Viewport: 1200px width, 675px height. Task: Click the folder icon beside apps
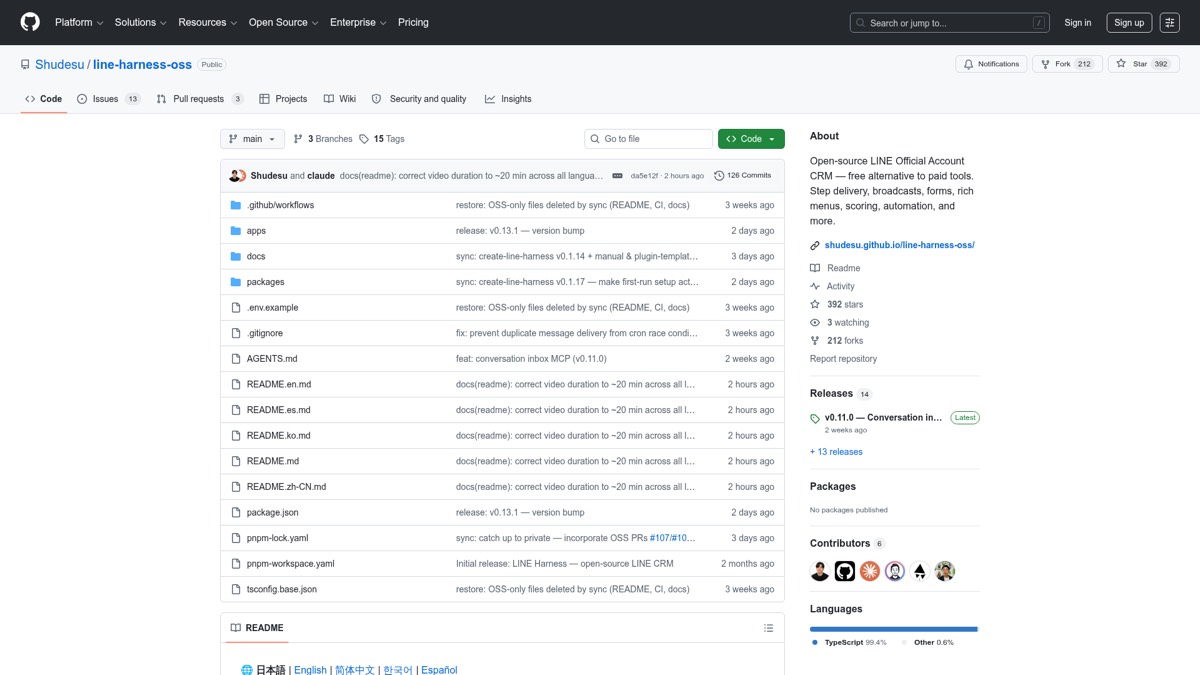[236, 231]
